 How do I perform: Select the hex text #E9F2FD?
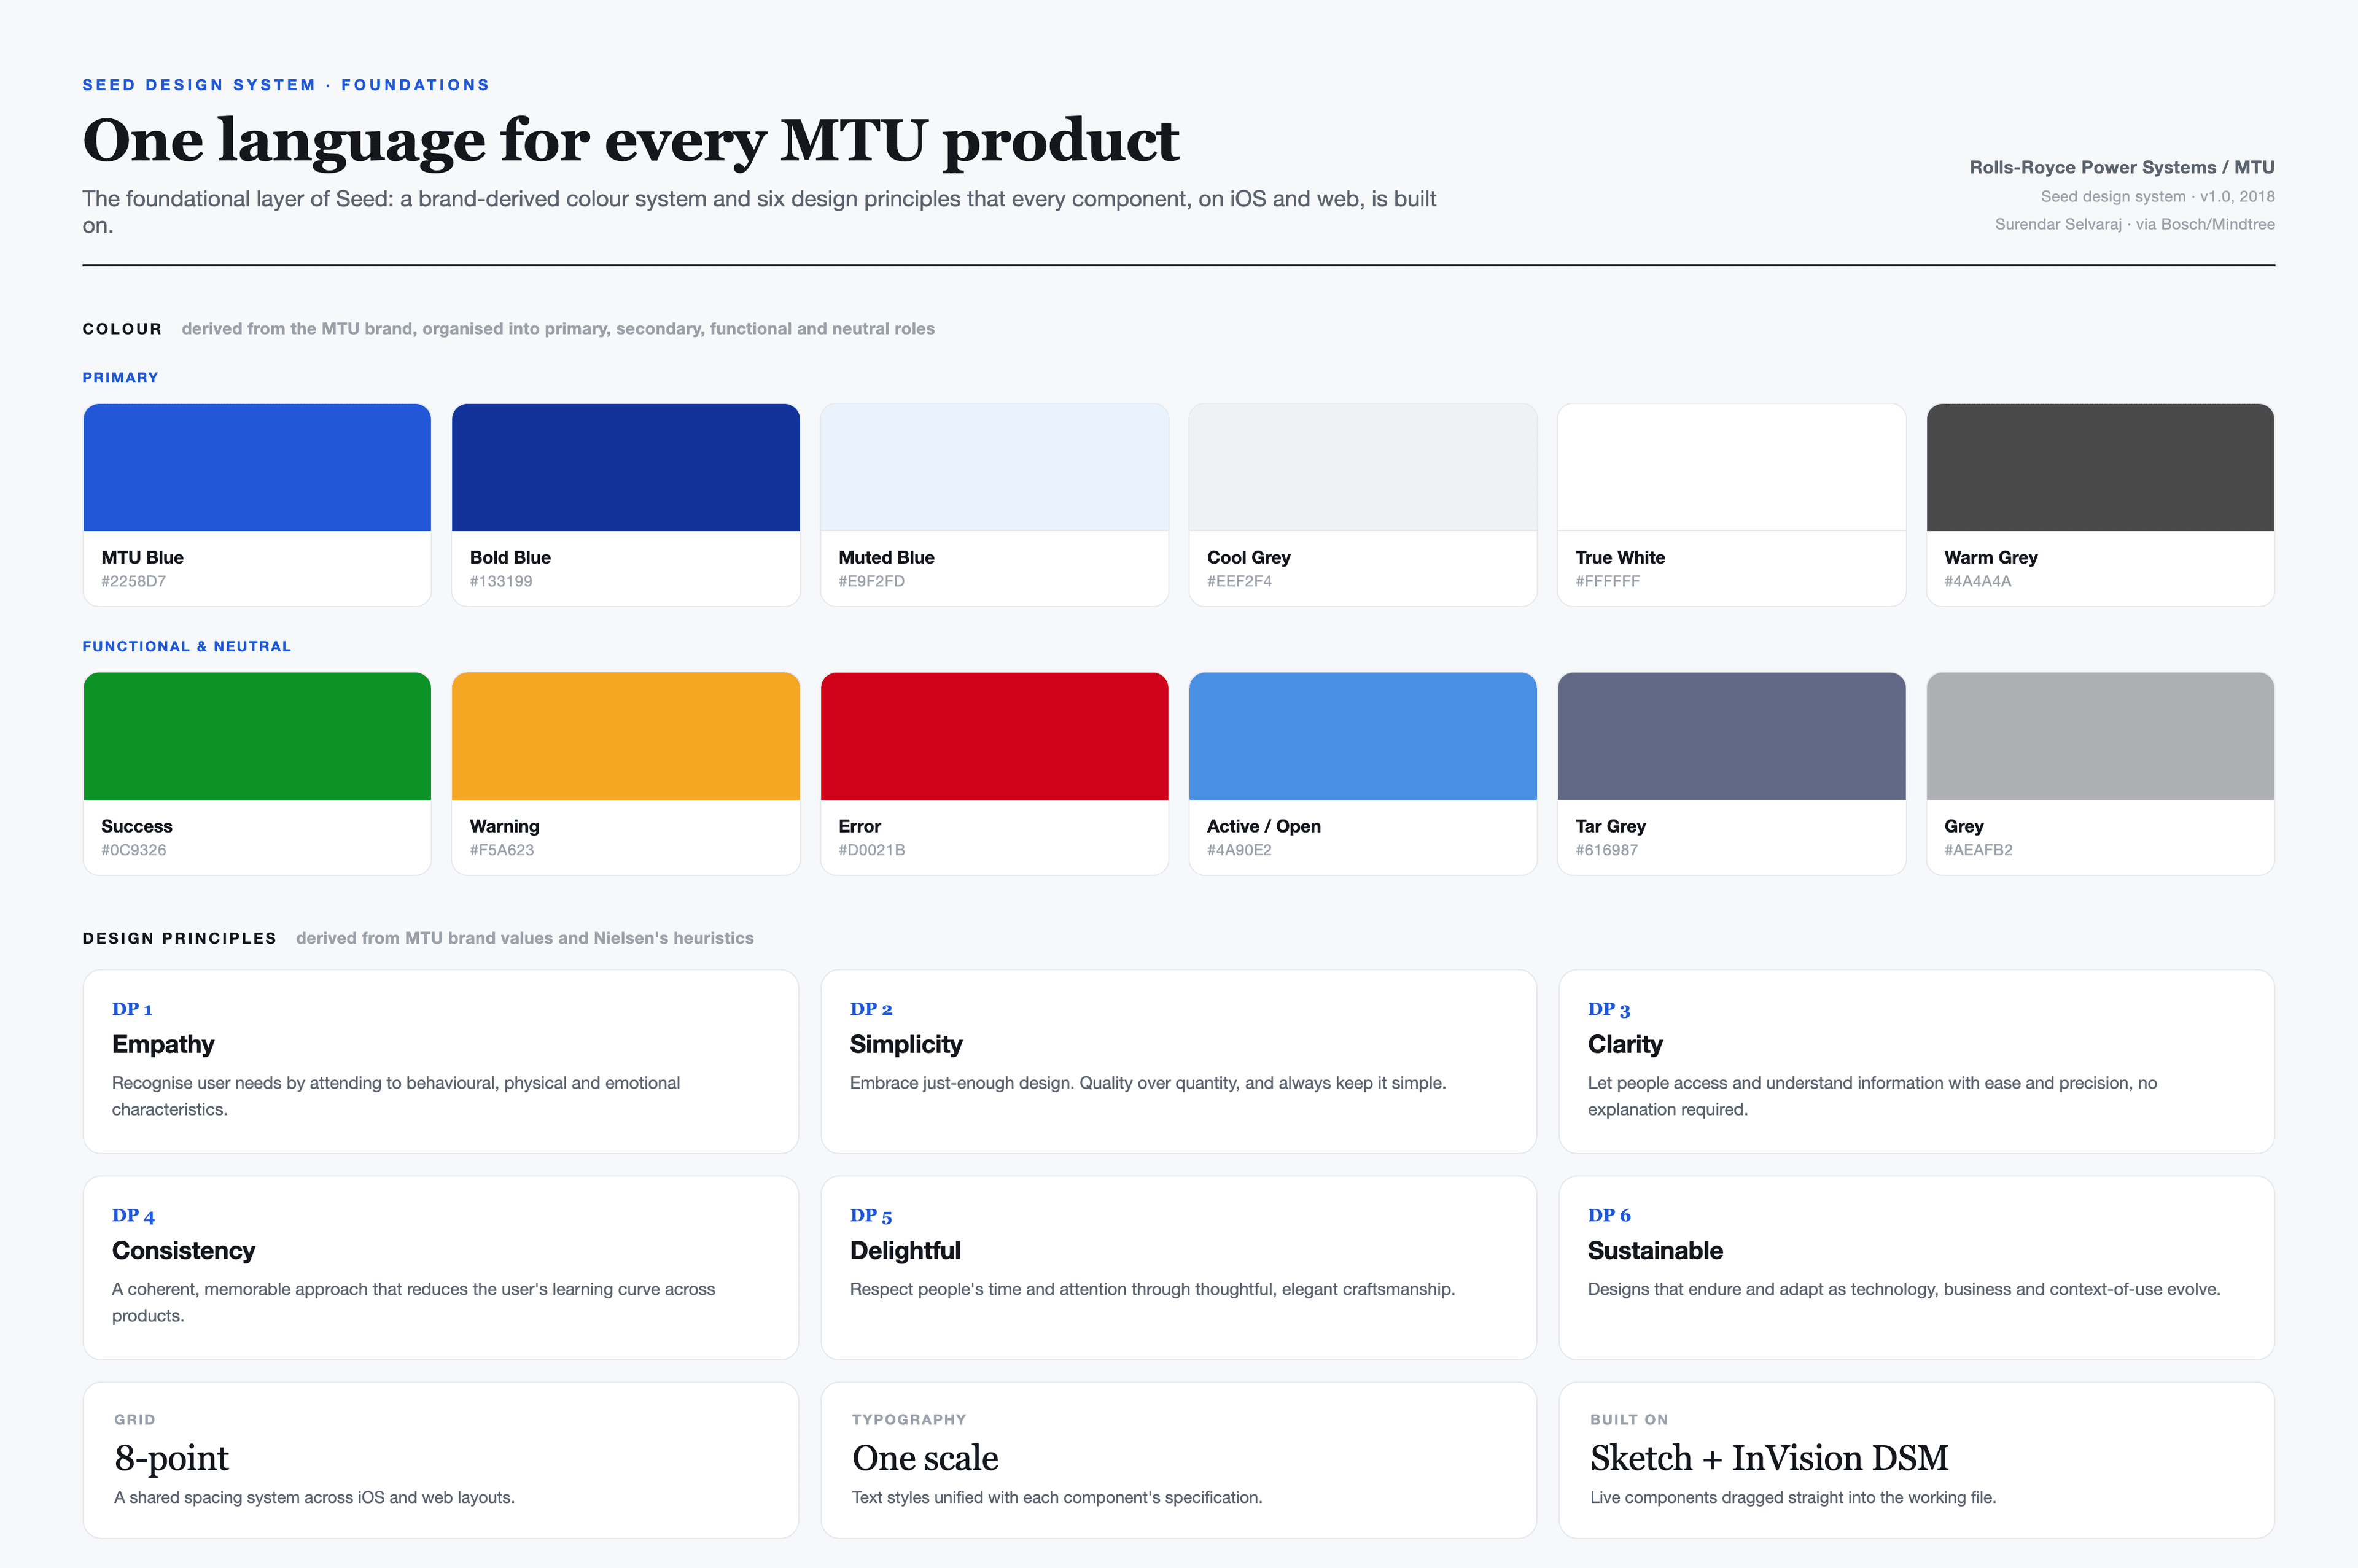[x=871, y=581]
